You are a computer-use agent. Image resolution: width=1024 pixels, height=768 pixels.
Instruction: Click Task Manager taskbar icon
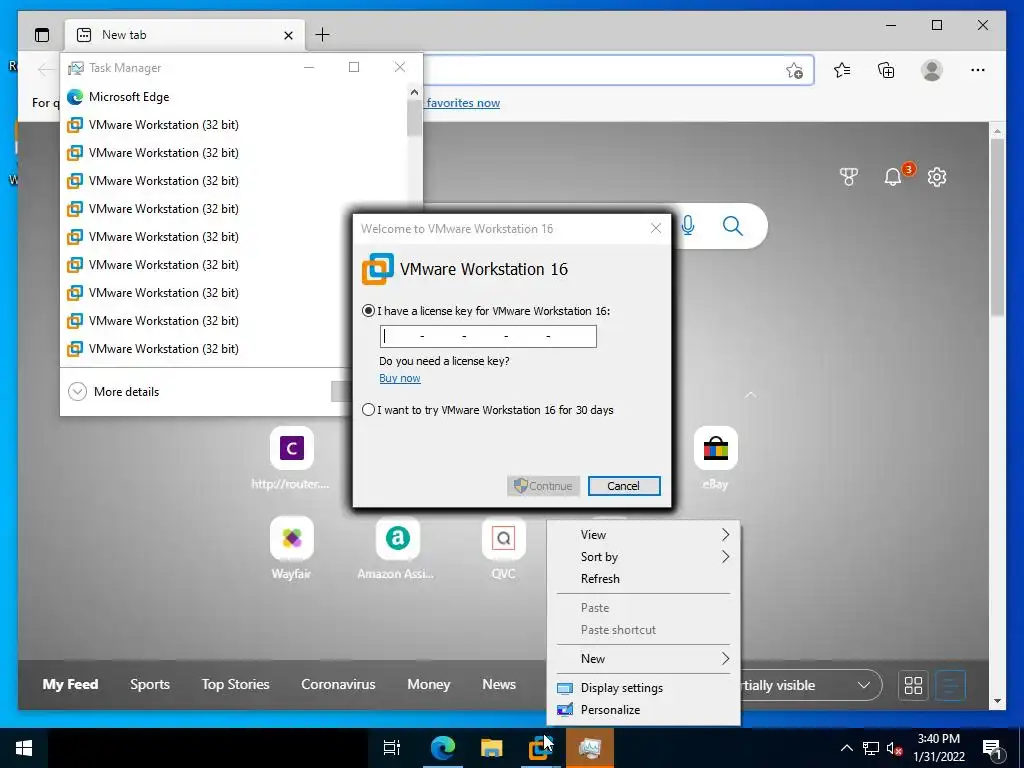coord(590,748)
